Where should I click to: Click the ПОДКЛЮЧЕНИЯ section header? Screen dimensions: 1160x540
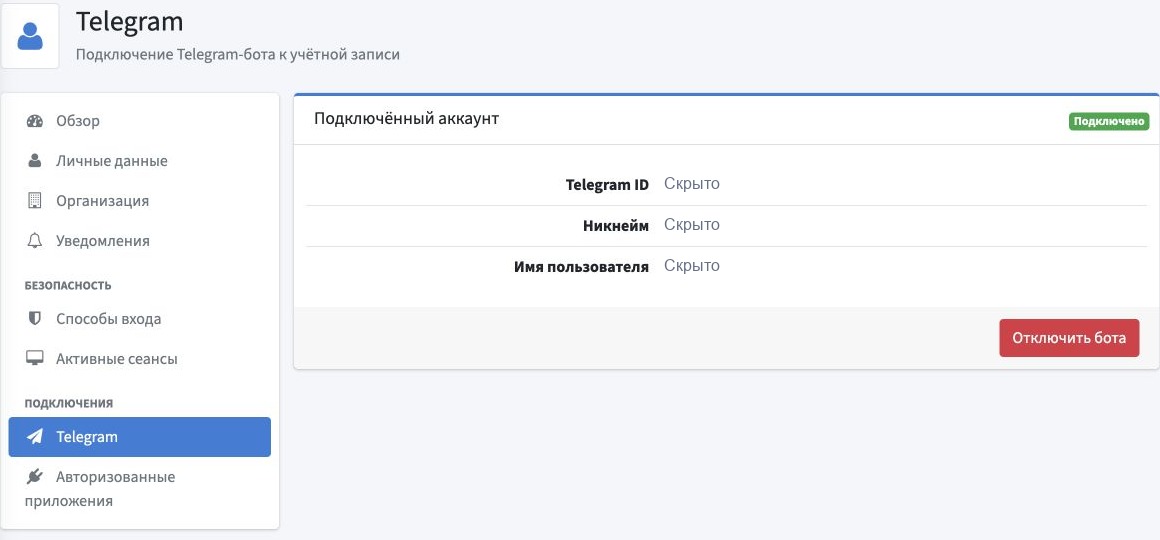(x=69, y=403)
